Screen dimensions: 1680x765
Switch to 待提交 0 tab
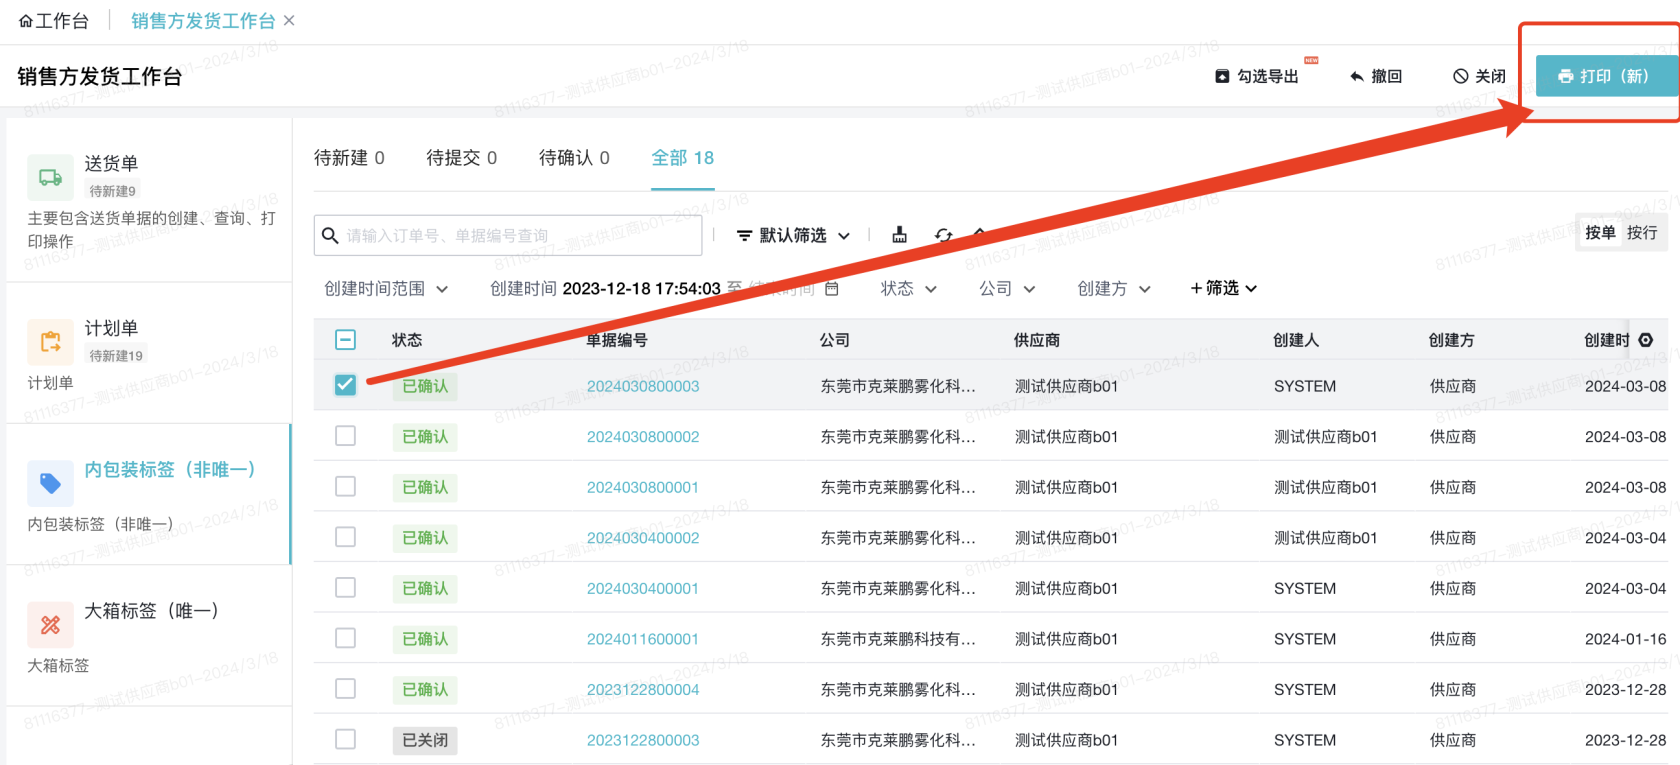461,158
